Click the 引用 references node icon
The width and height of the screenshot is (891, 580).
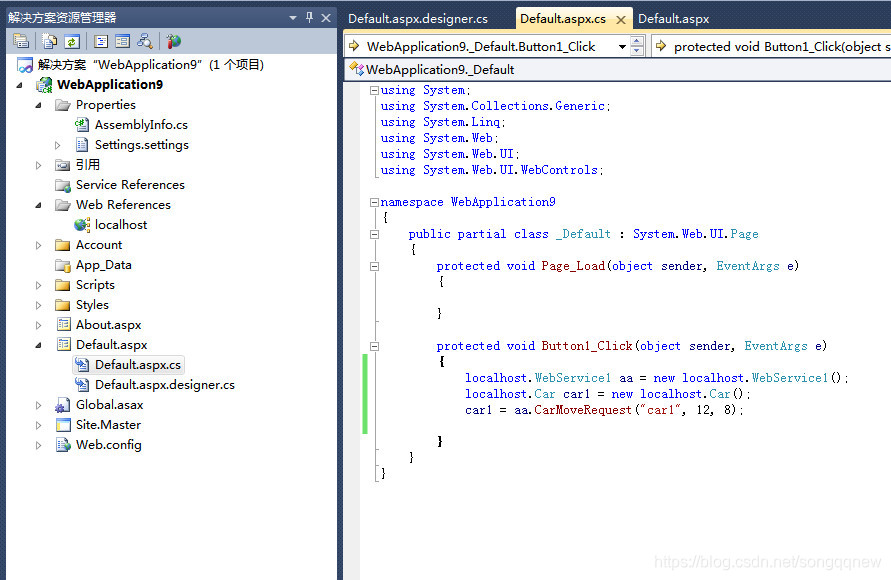(x=63, y=165)
